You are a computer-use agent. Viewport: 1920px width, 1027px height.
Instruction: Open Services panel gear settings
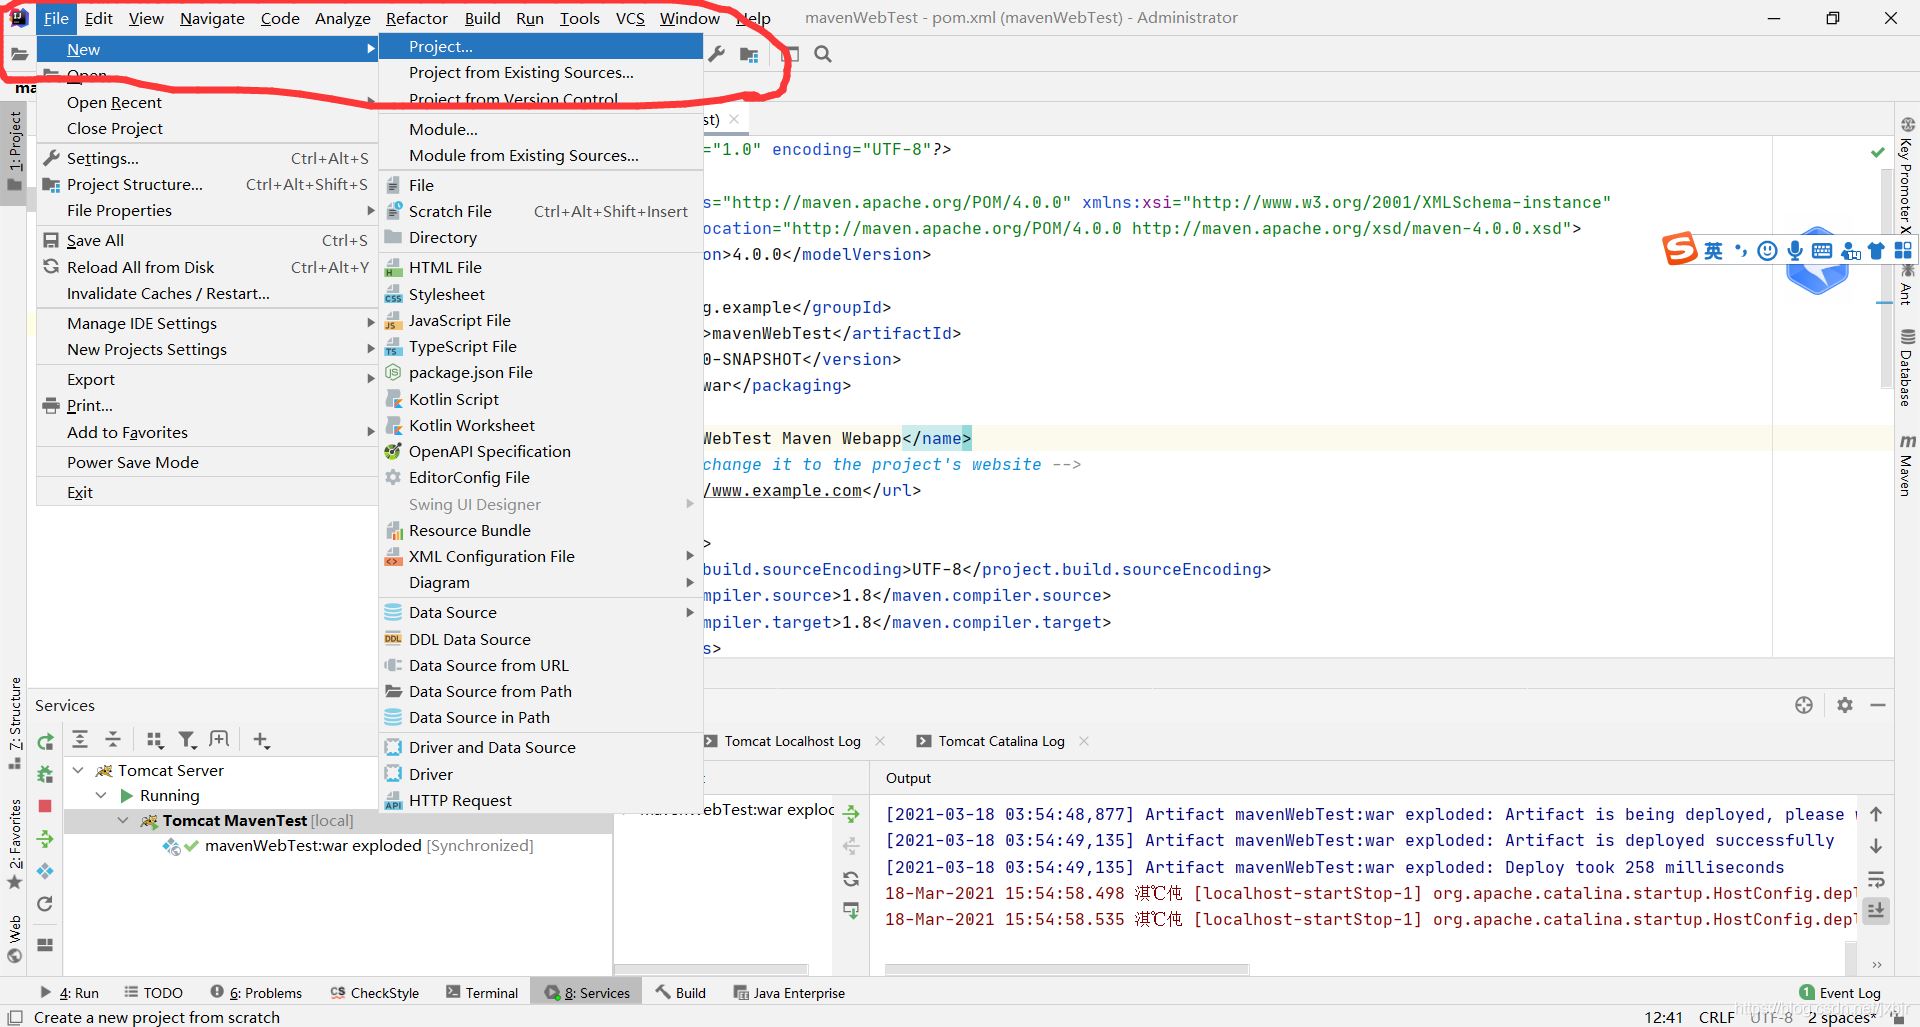click(x=1844, y=705)
